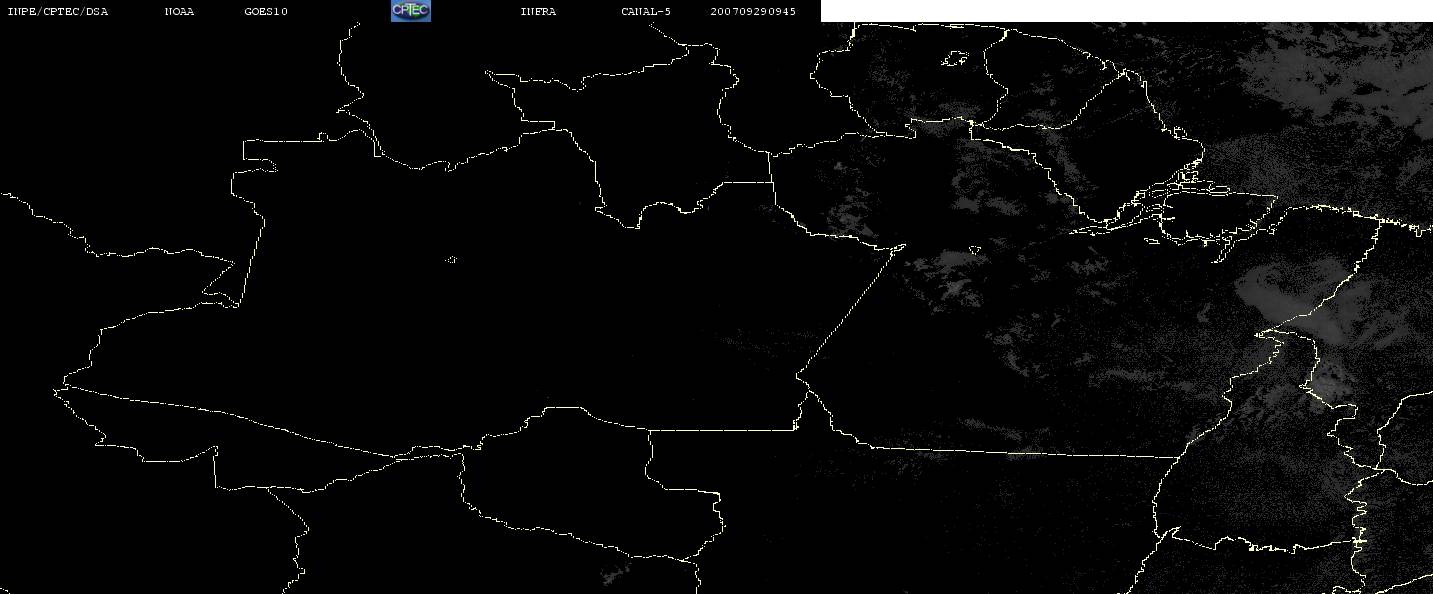Click the NOAA label
Viewport: 1433px width, 594px height.
179,12
